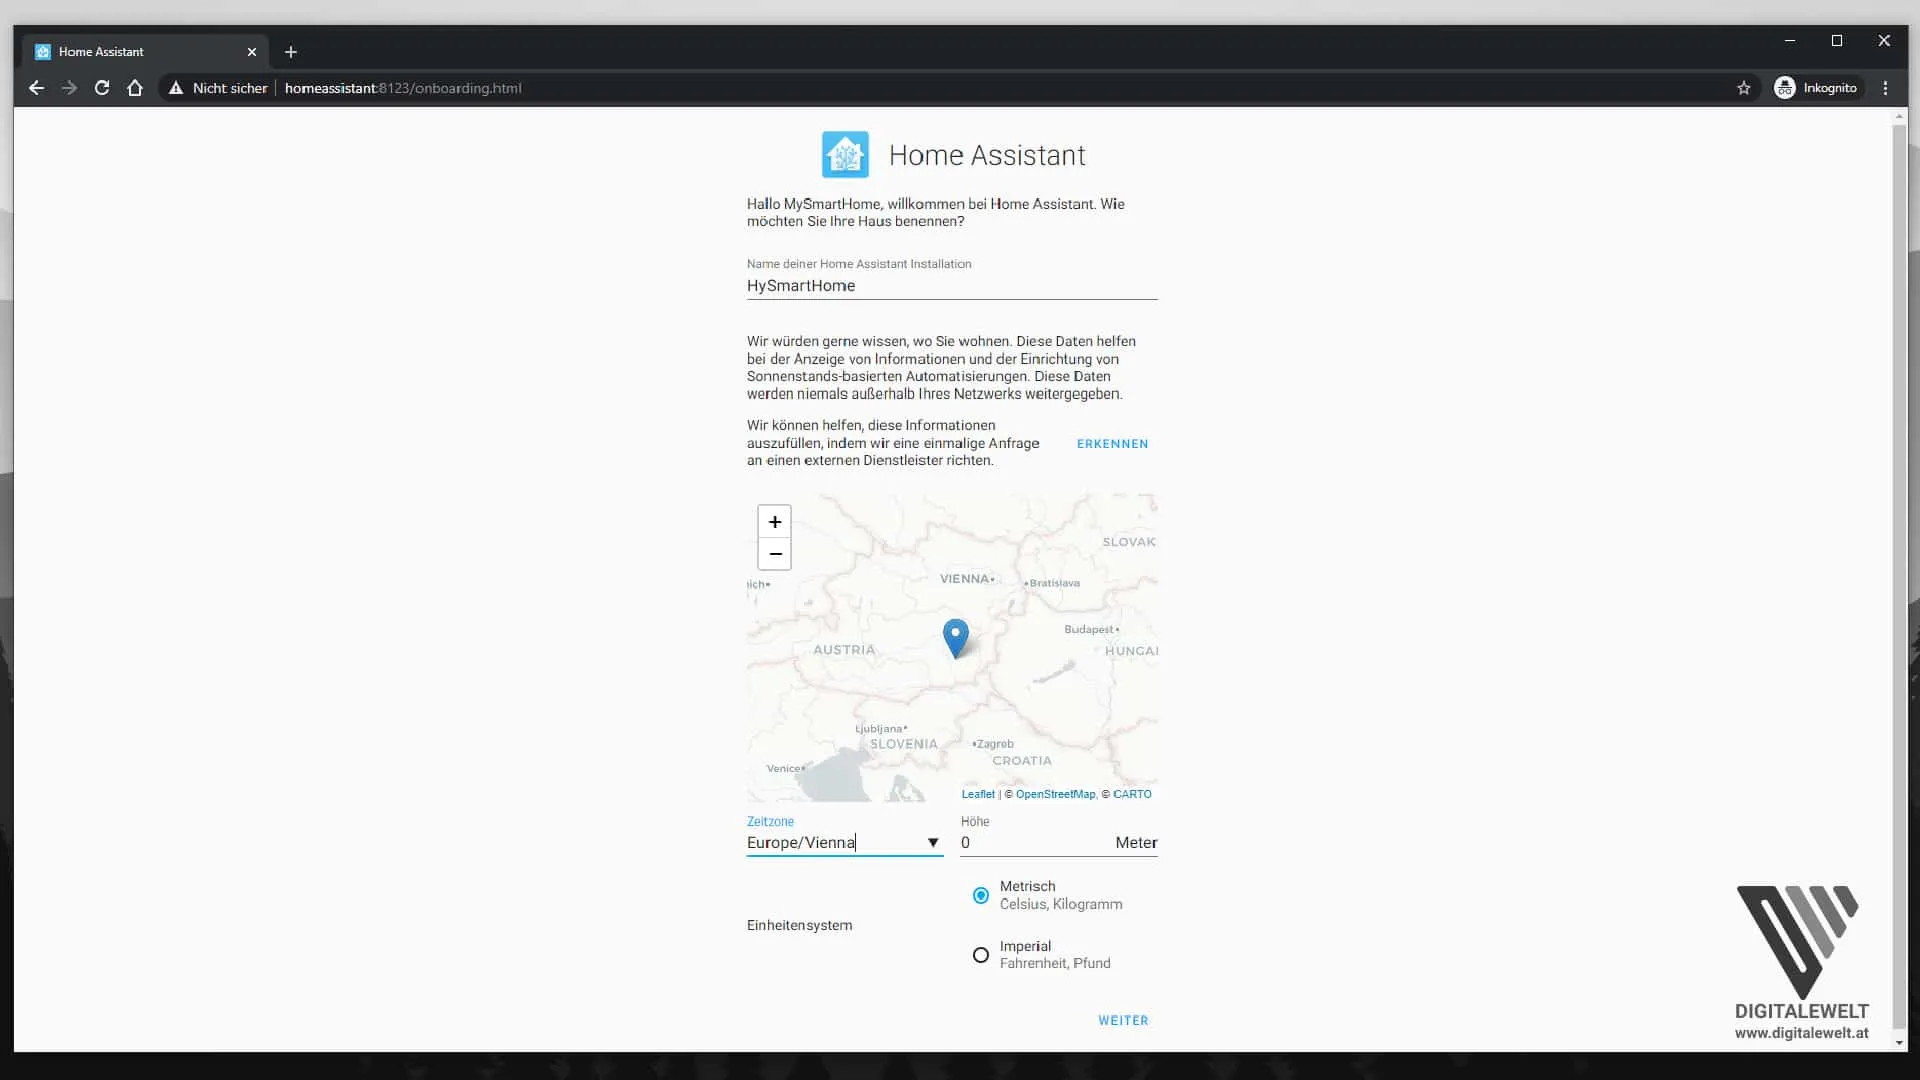Click 'Celsius, Kilogramm' description text
The width and height of the screenshot is (1920, 1080).
click(x=1061, y=904)
